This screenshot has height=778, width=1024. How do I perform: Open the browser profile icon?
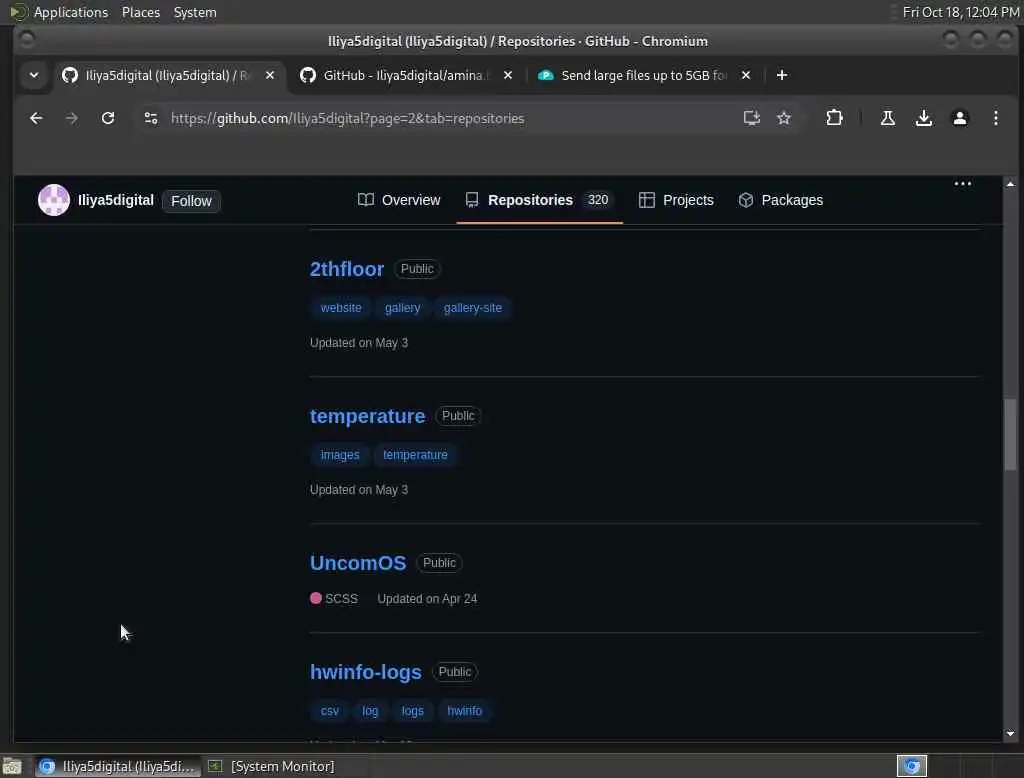tap(959, 118)
